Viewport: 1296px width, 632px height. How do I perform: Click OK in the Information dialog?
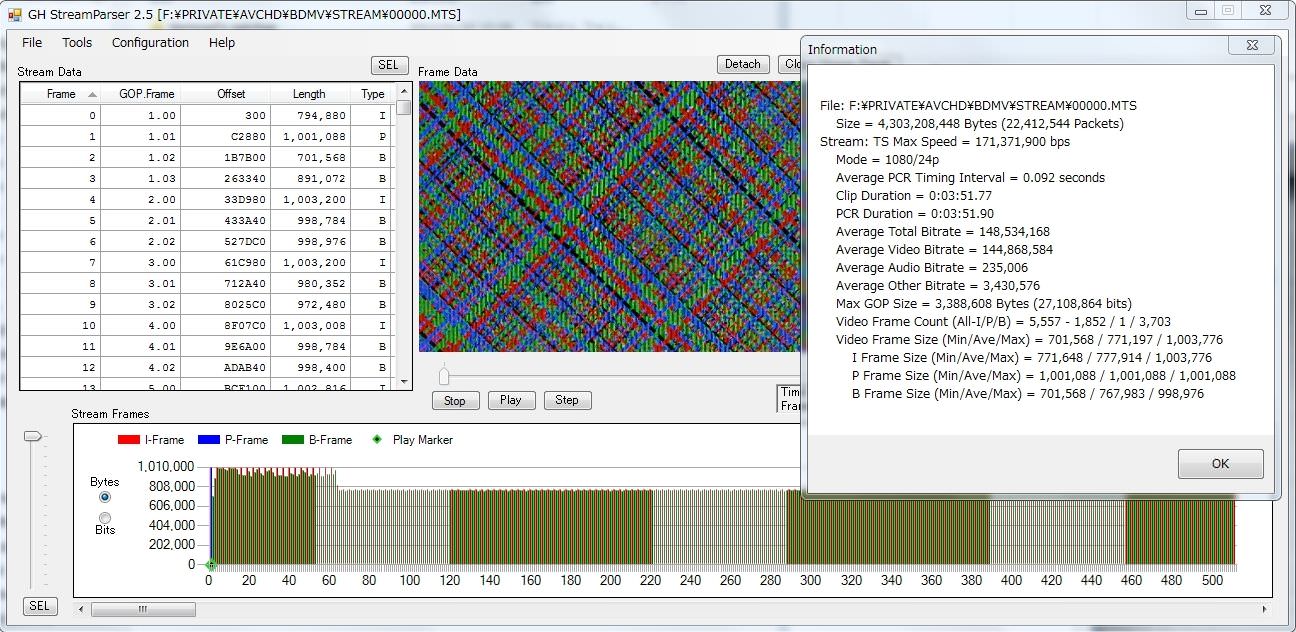1220,464
